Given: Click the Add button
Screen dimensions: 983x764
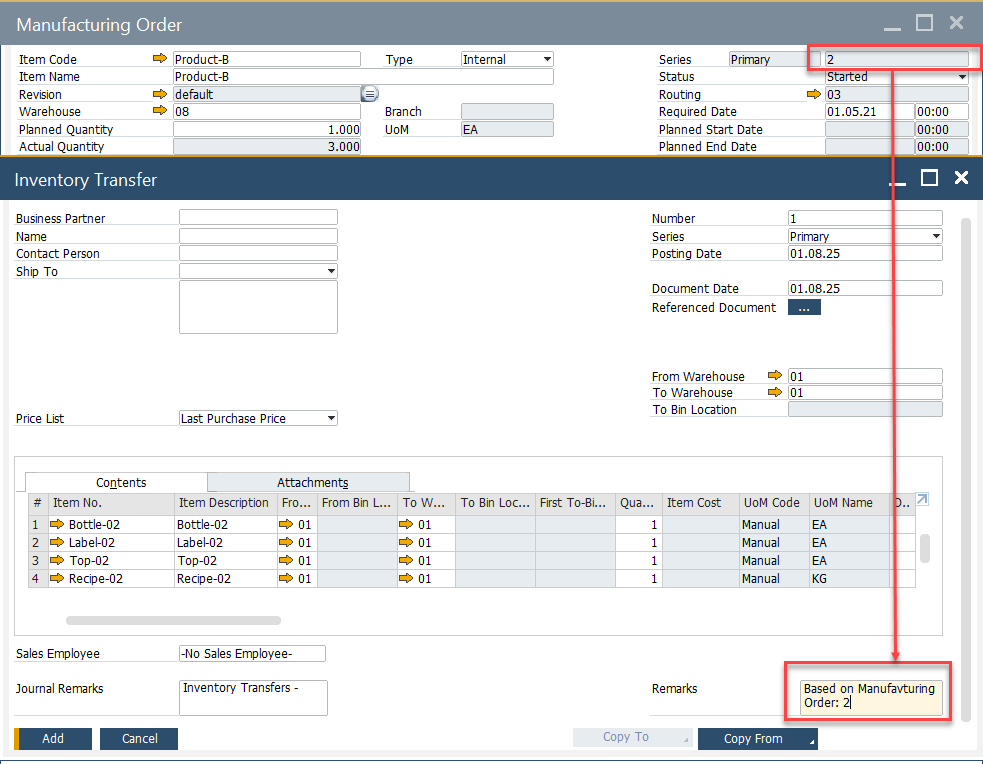Looking at the screenshot, I should (53, 738).
